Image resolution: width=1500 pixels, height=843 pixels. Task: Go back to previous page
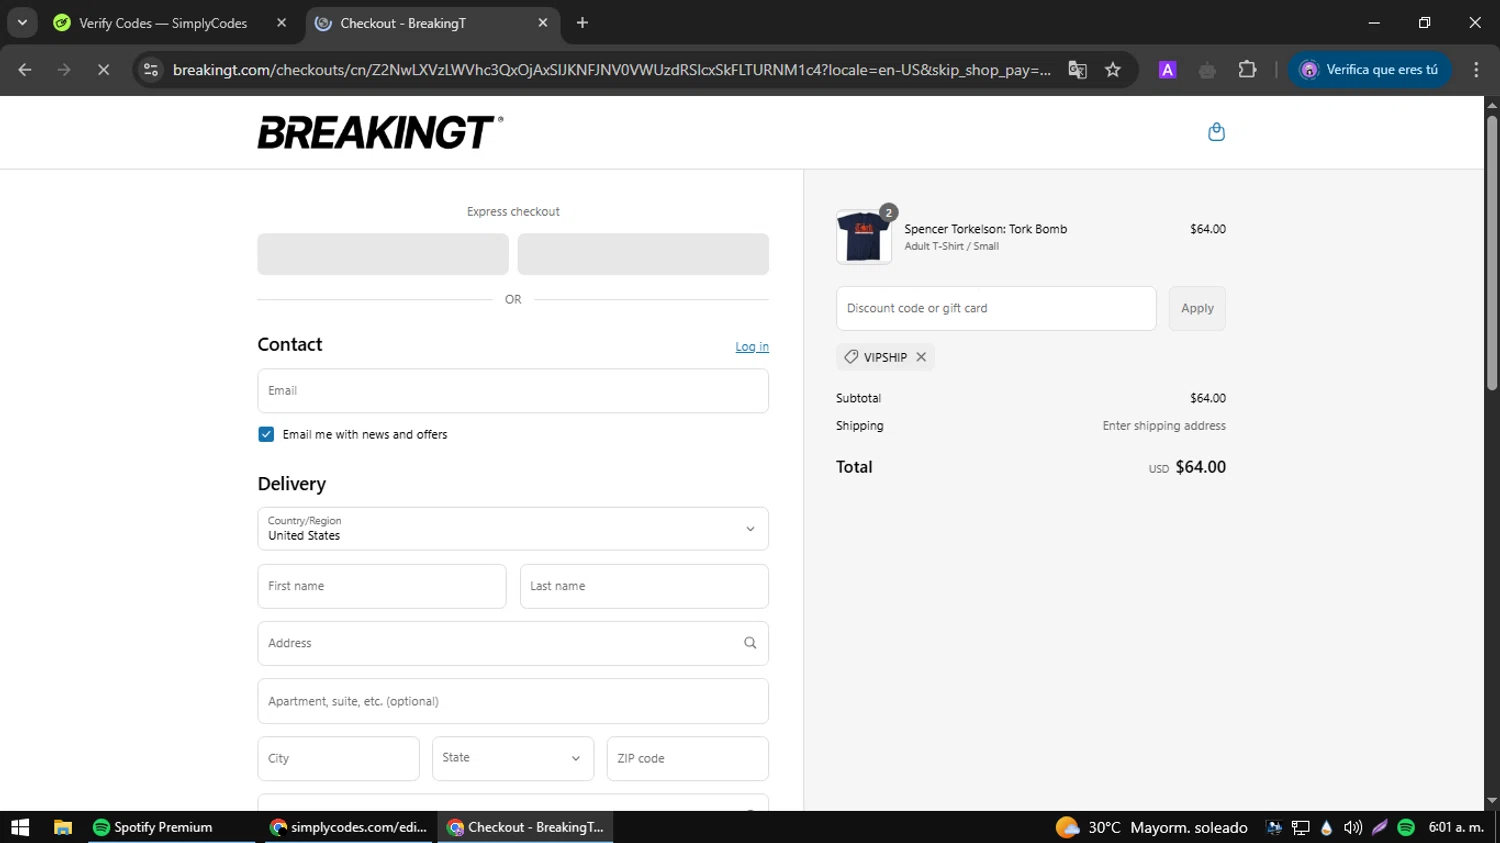(x=25, y=69)
